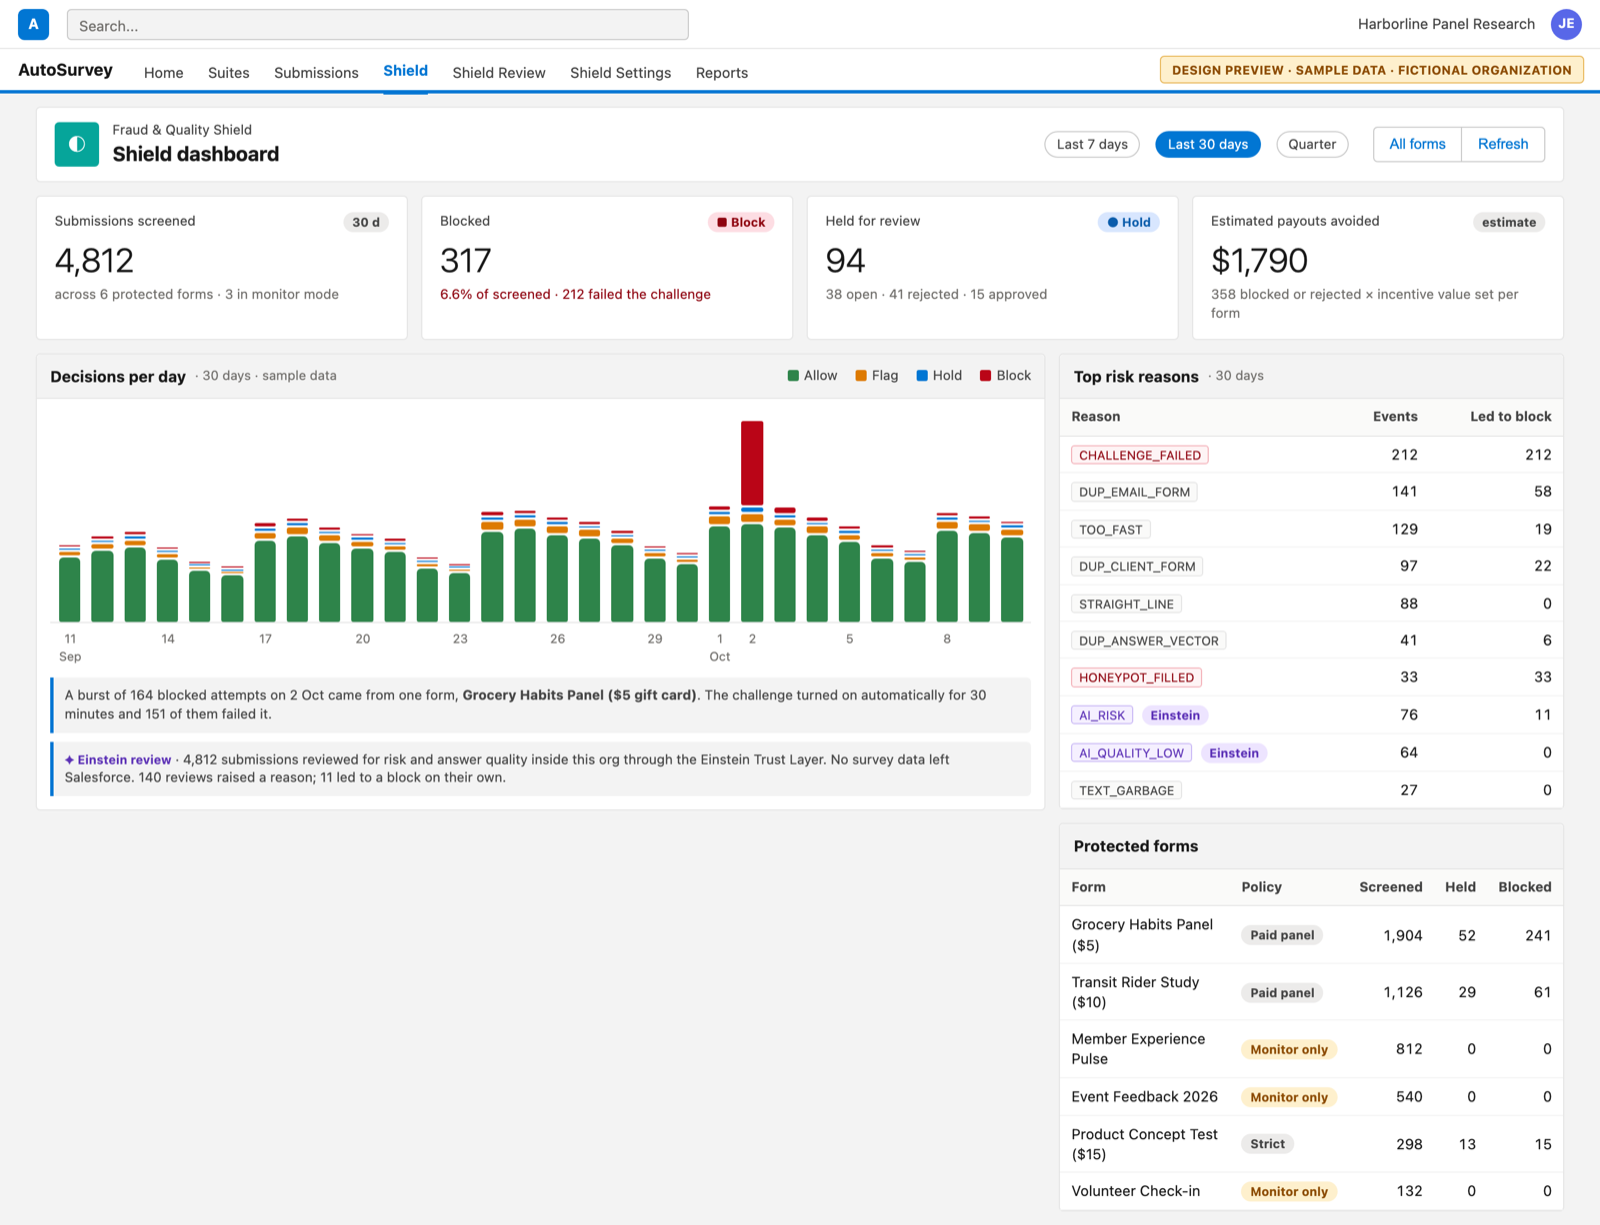1600x1225 pixels.
Task: Click the Shield dashboard teal icon
Action: pyautogui.click(x=77, y=144)
